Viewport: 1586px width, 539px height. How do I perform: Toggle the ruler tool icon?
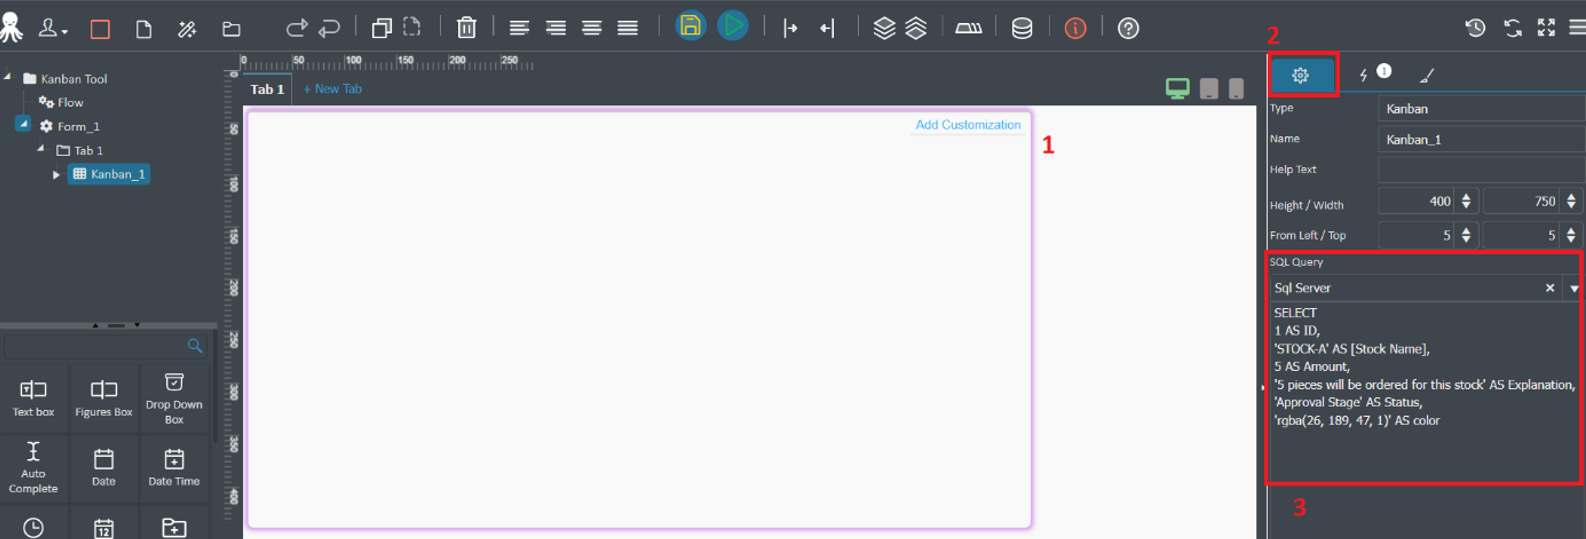click(x=968, y=28)
